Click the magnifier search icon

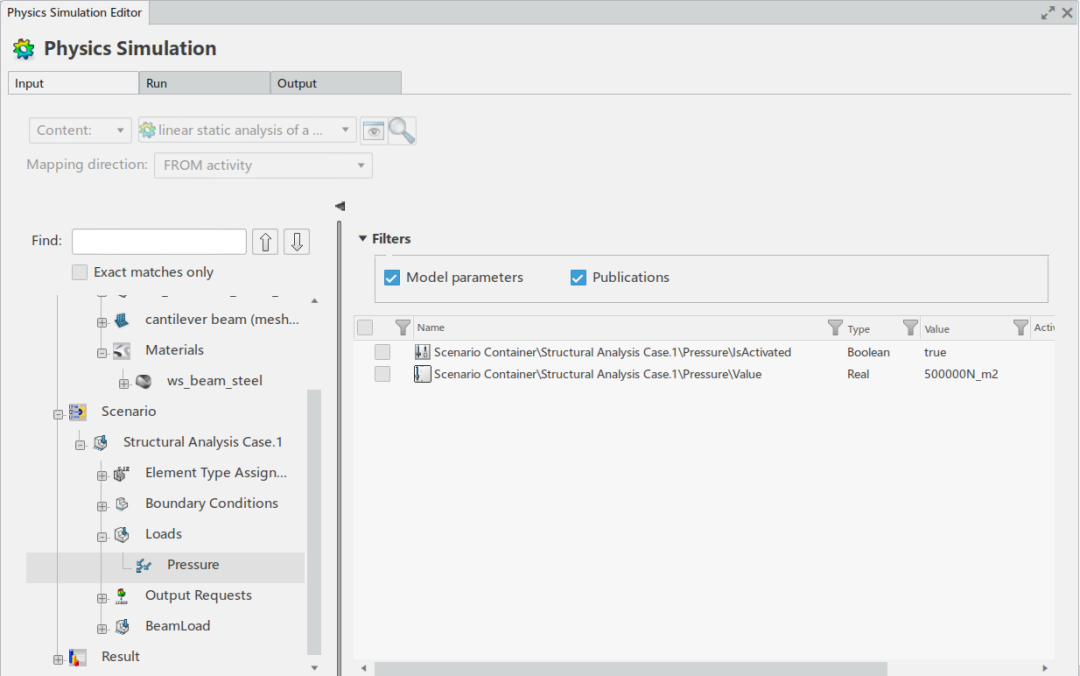pyautogui.click(x=402, y=131)
